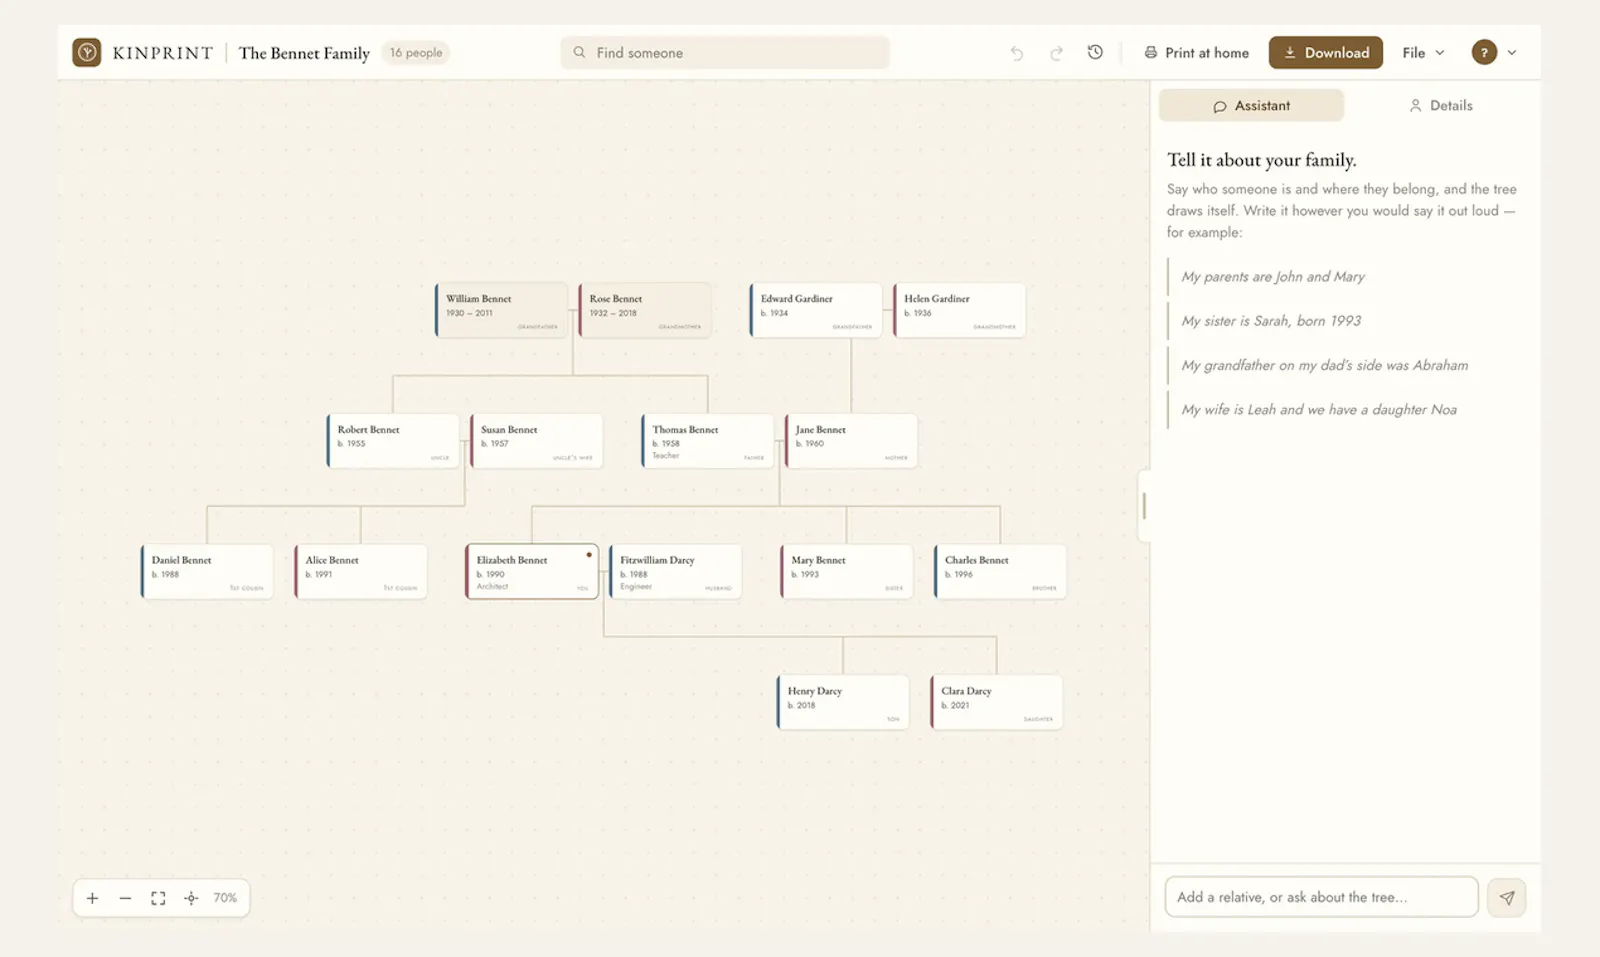The height and width of the screenshot is (957, 1600).
Task: Click the undo arrow icon
Action: (1017, 53)
